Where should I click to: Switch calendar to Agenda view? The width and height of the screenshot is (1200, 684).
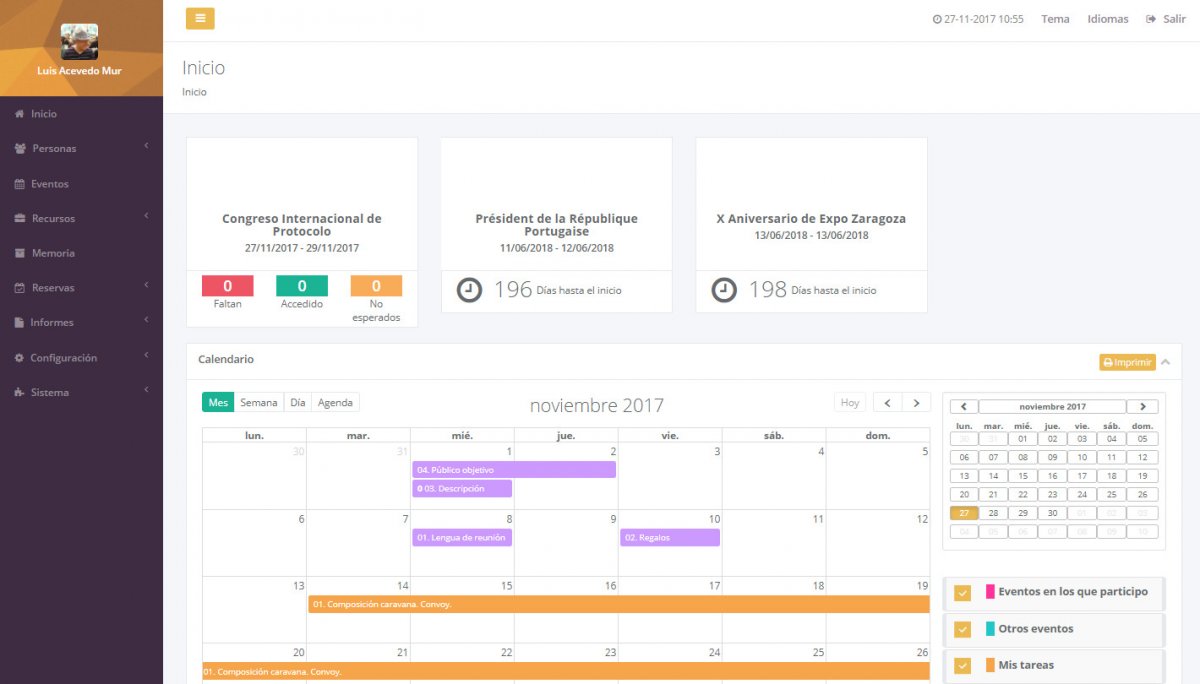click(x=335, y=402)
